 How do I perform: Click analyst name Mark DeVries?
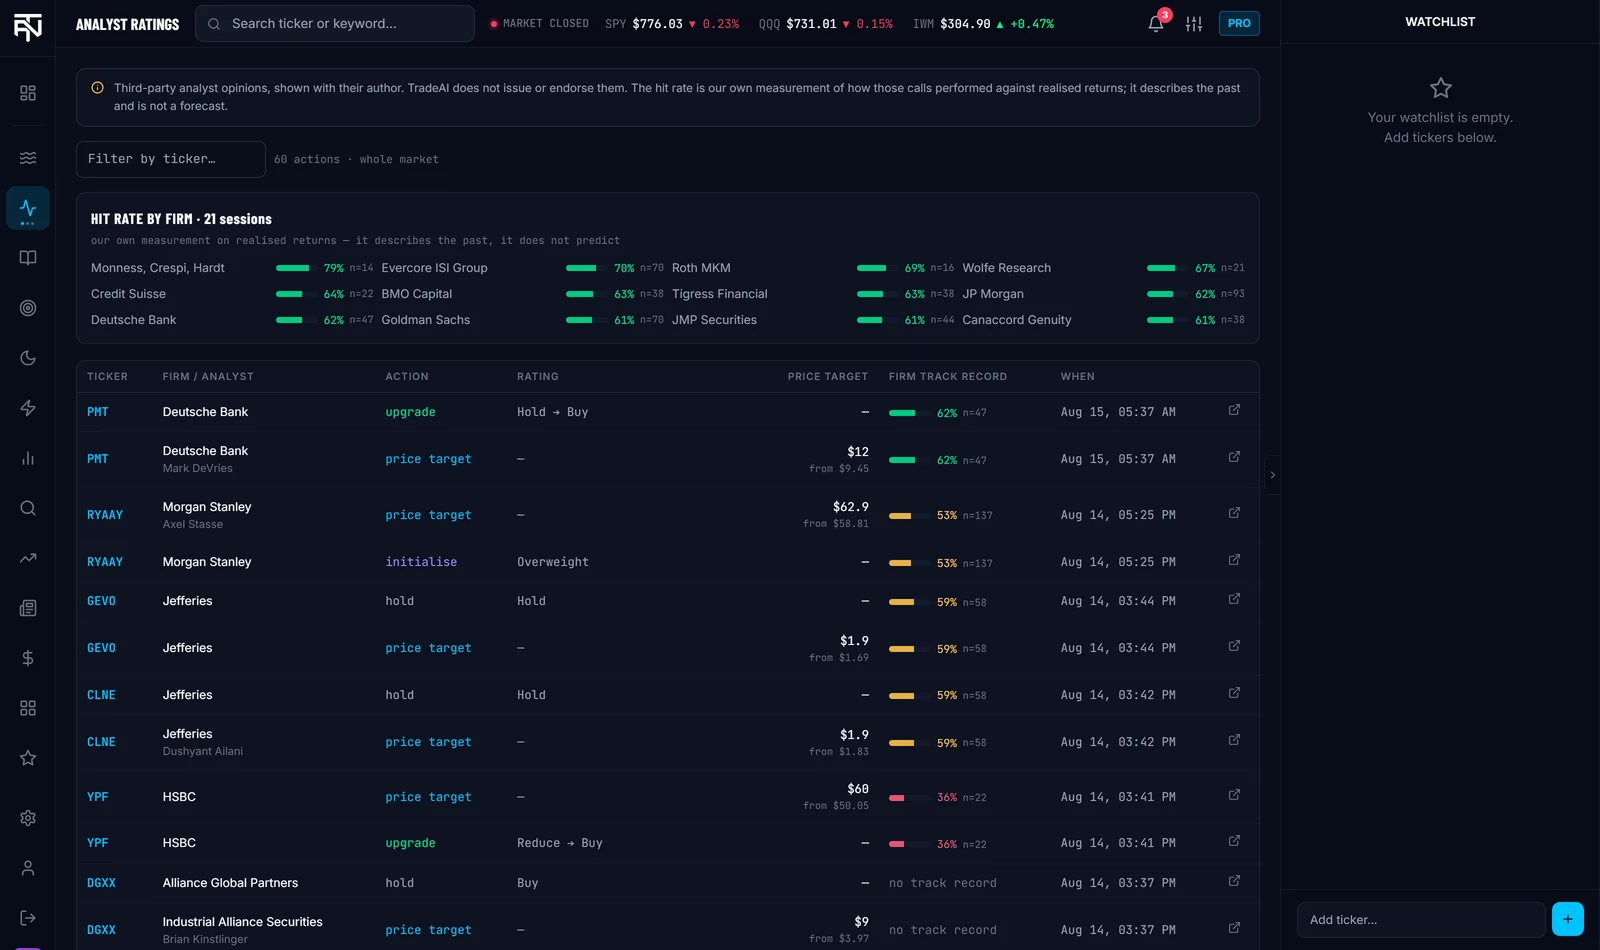coord(198,469)
